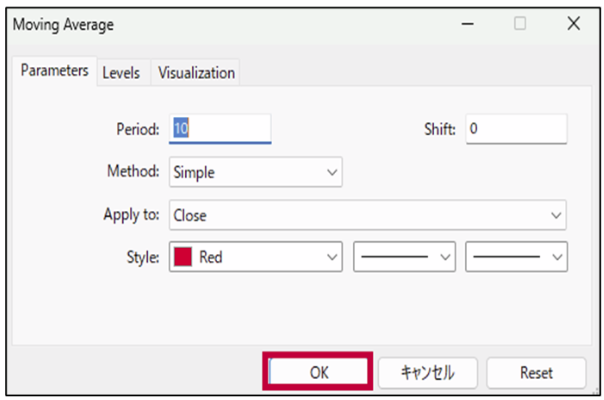Open the line style dropdown
The width and height of the screenshot is (604, 400).
(x=404, y=257)
